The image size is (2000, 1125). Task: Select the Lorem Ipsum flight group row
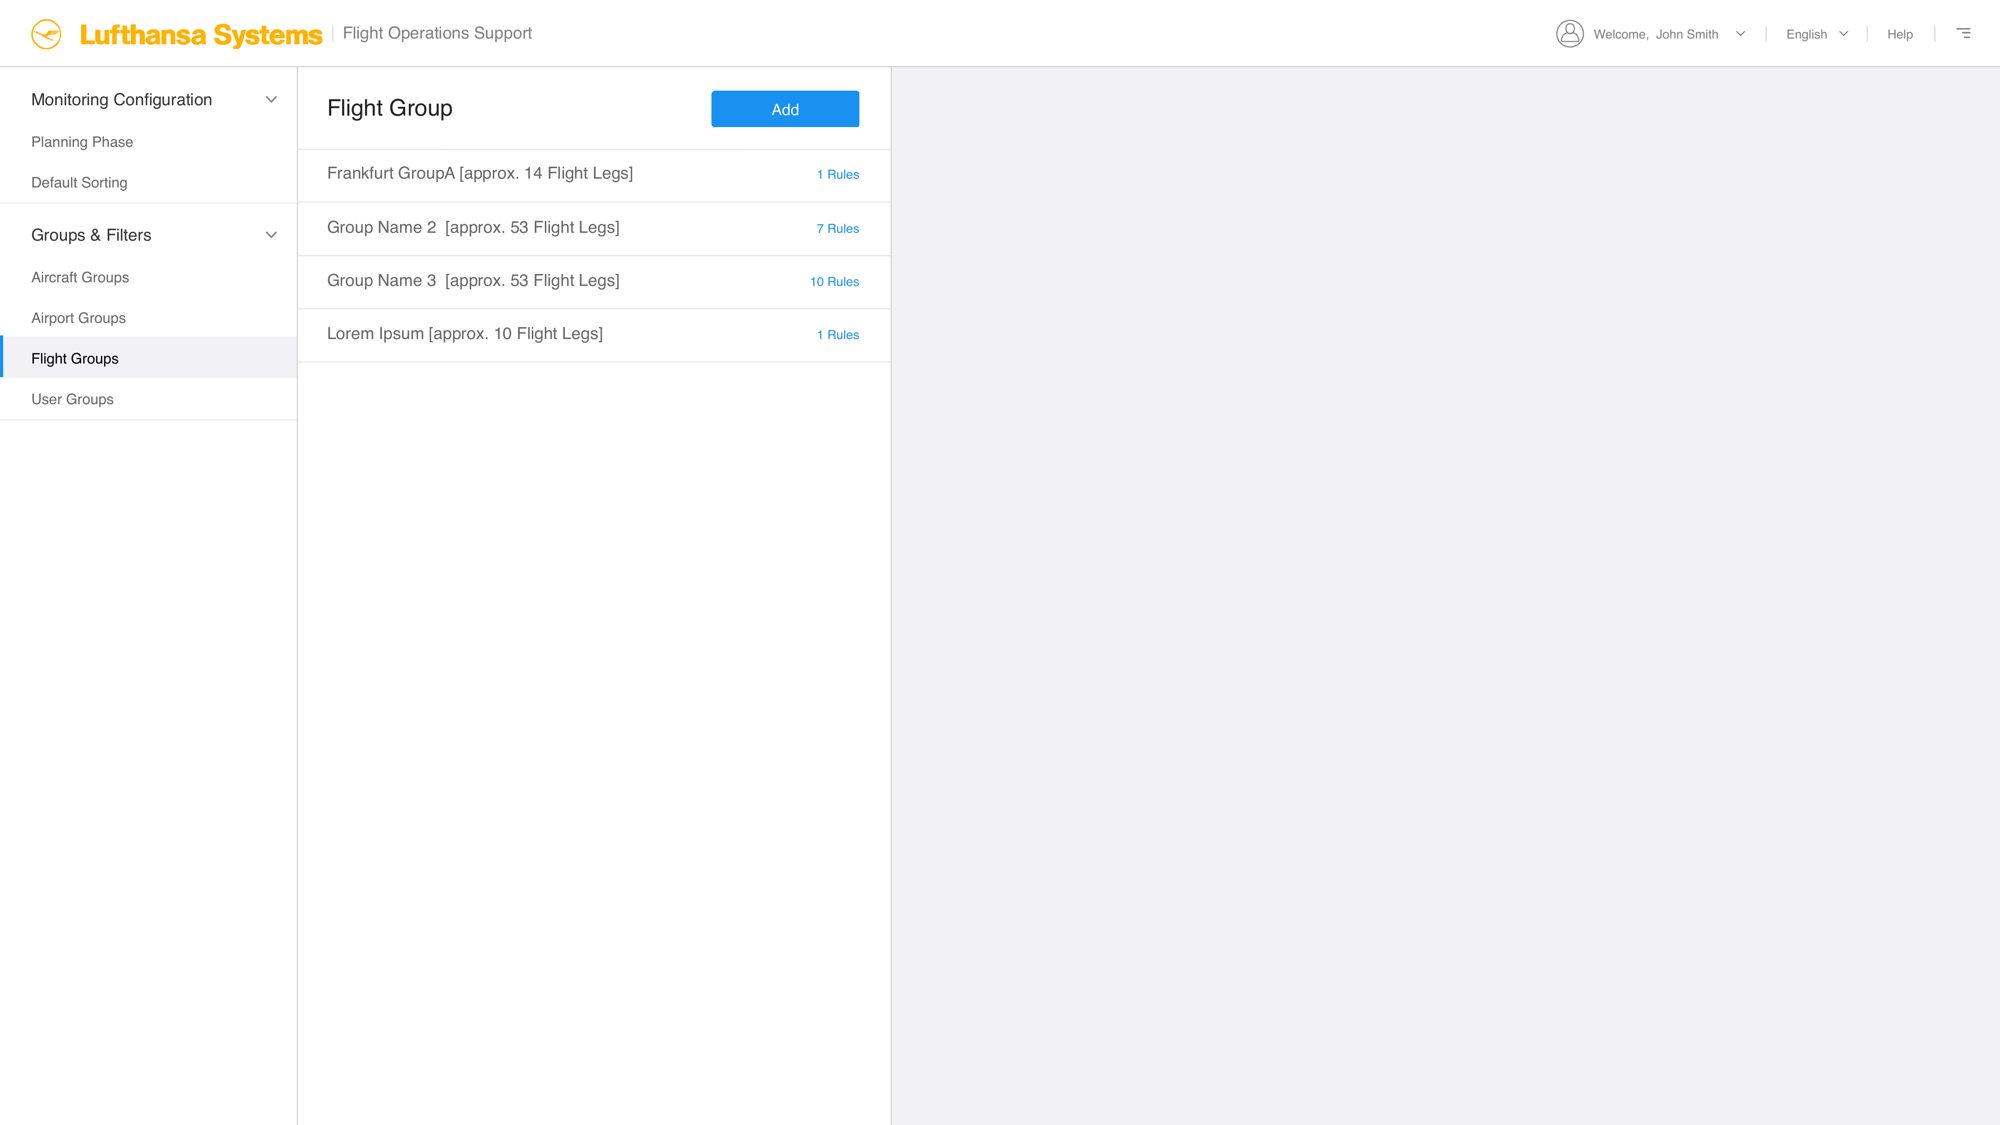tap(594, 335)
